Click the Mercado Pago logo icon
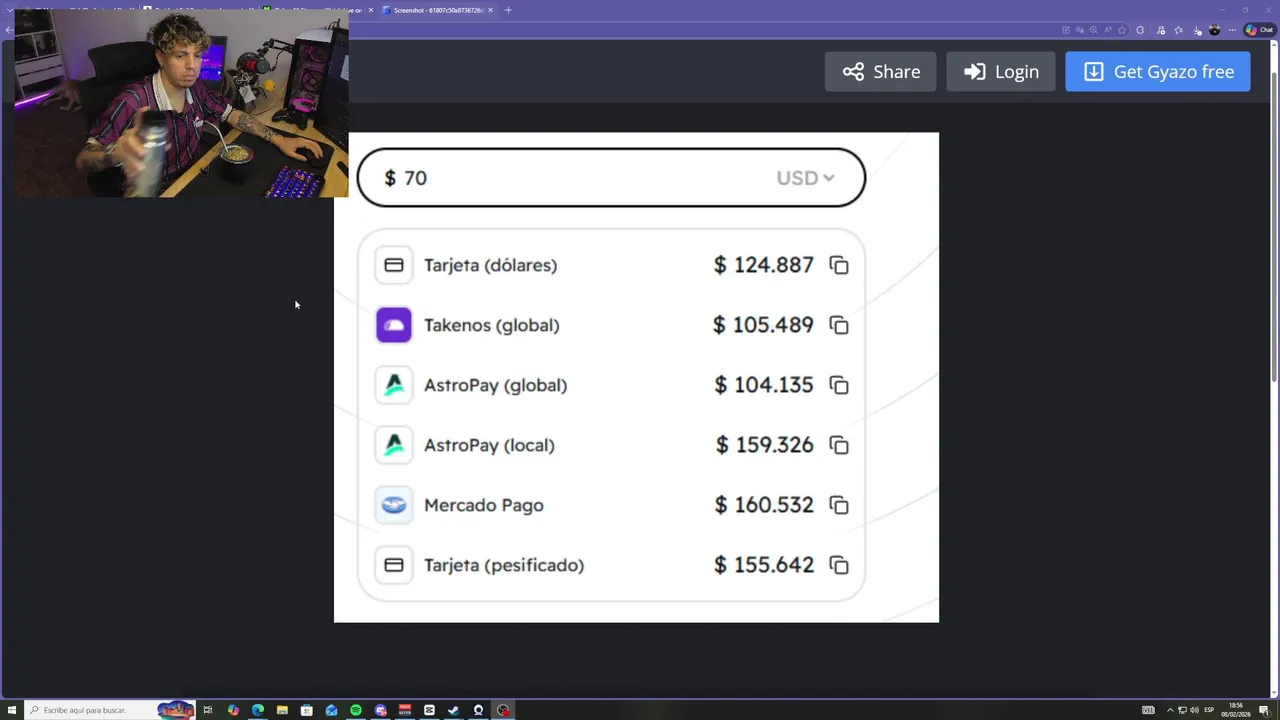Screen dimensions: 1280x720 [394, 505]
